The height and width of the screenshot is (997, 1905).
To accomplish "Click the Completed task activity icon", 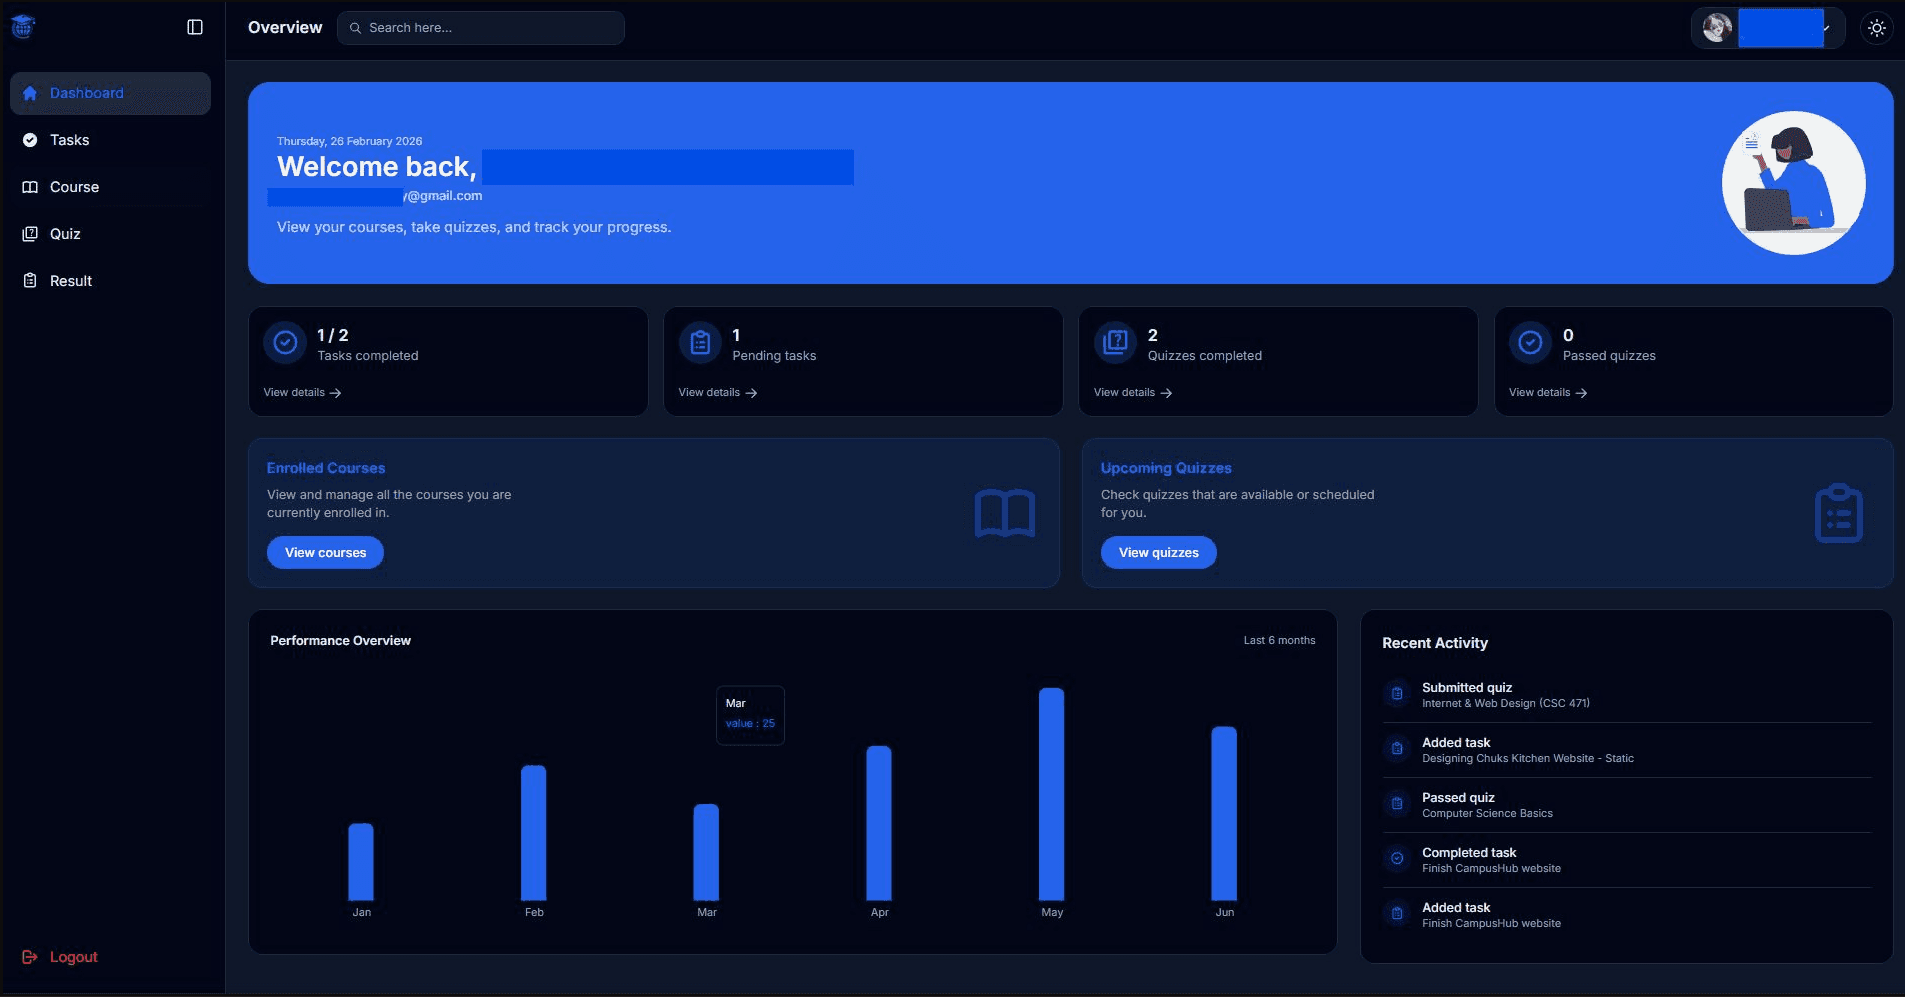I will click(x=1397, y=859).
